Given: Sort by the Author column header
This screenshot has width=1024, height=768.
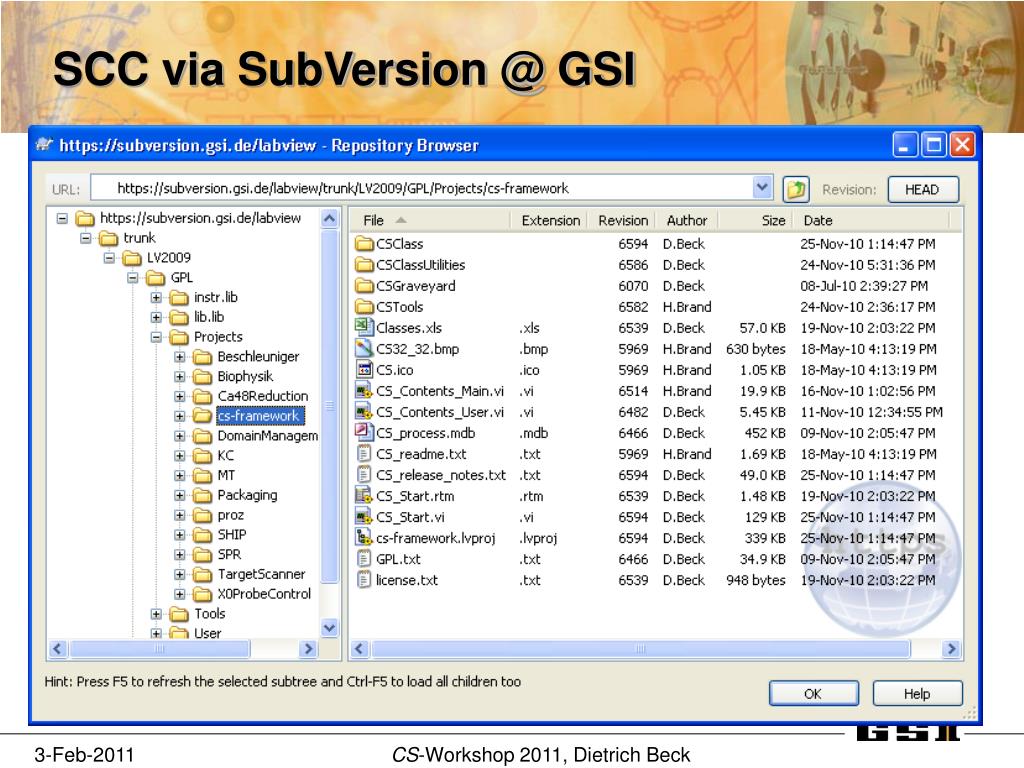Looking at the screenshot, I should click(x=687, y=221).
